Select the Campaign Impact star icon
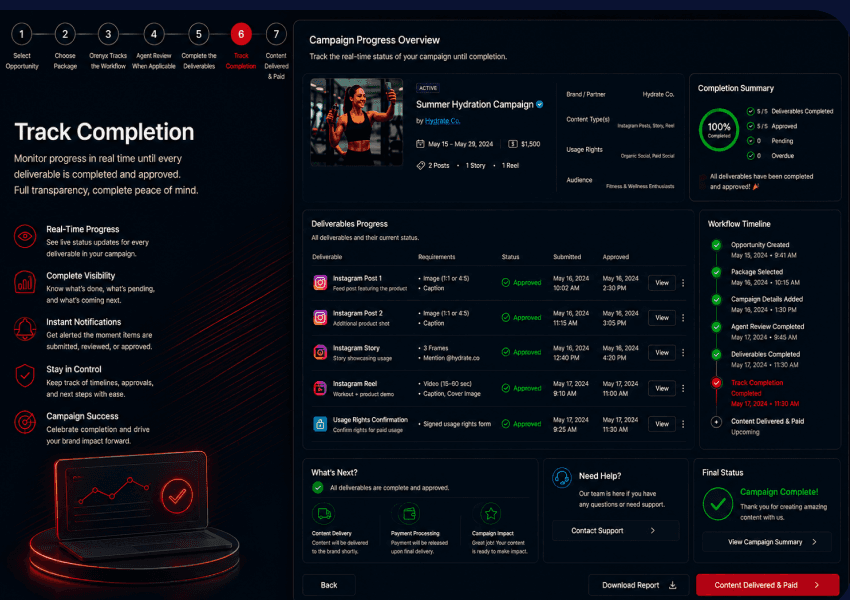The height and width of the screenshot is (600, 850). coord(491,513)
